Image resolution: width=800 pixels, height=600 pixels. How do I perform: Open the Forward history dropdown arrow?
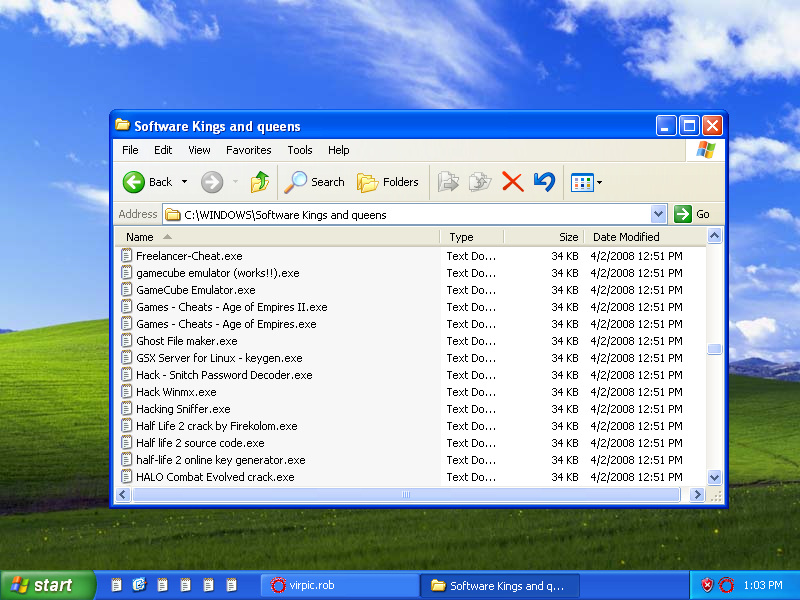point(235,182)
